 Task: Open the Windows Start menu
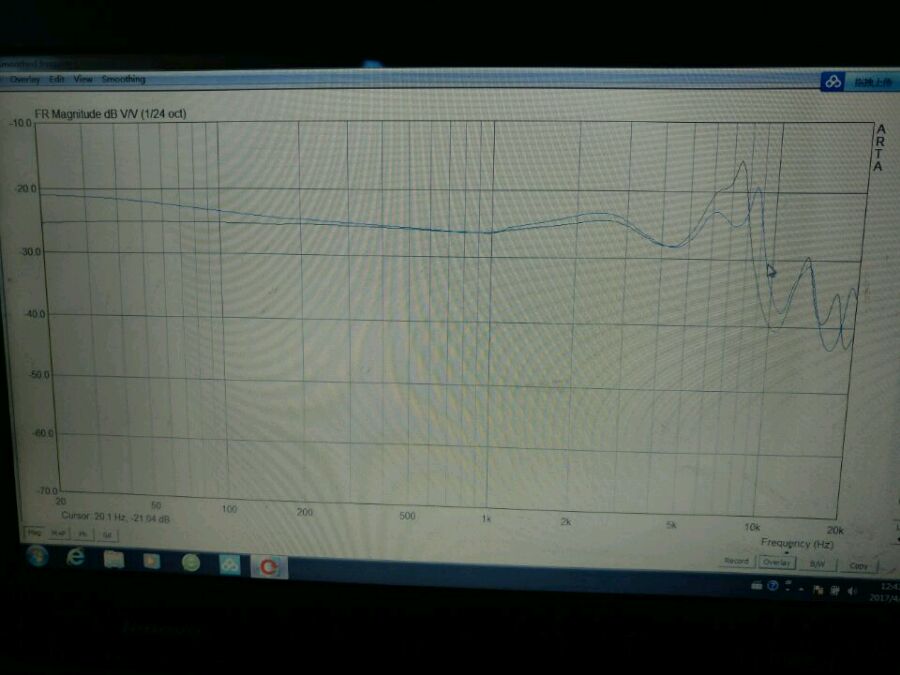coord(37,556)
